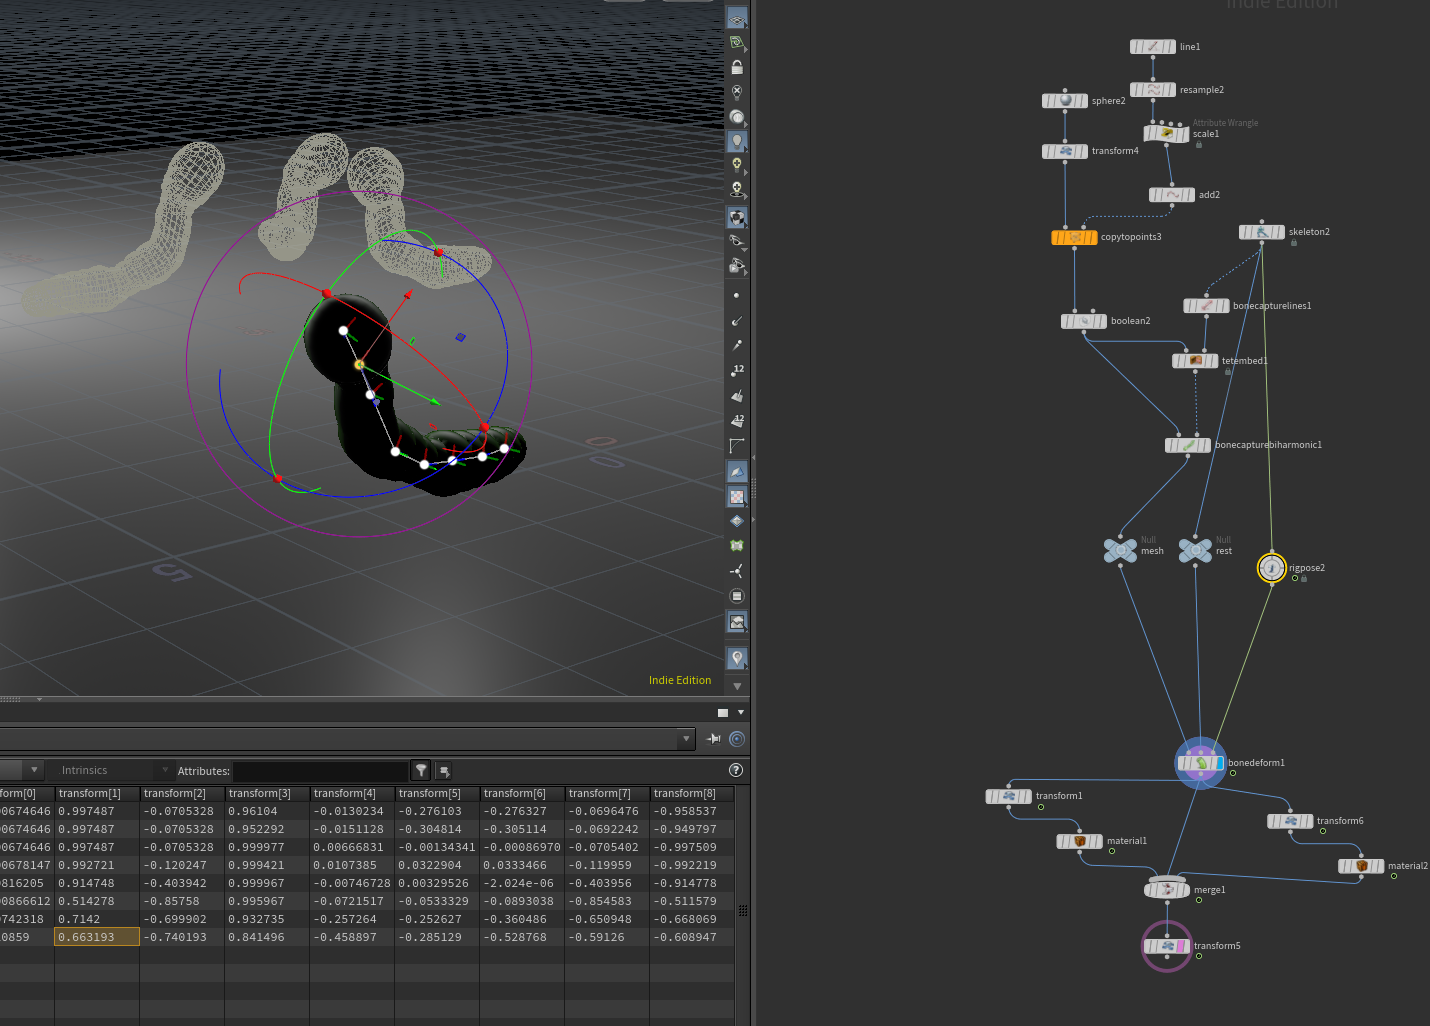Click the pink display flag on transform5

pyautogui.click(x=1182, y=946)
